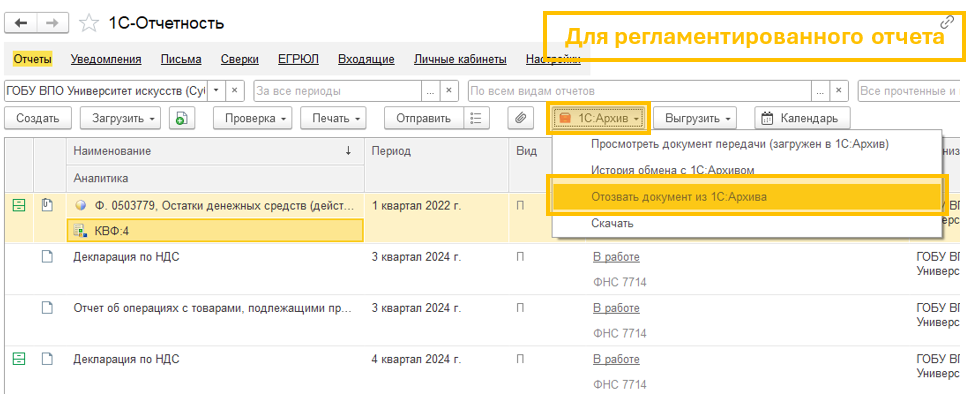Click the Наименование column header label
Screen dimensions: 971x417
pyautogui.click(x=112, y=151)
